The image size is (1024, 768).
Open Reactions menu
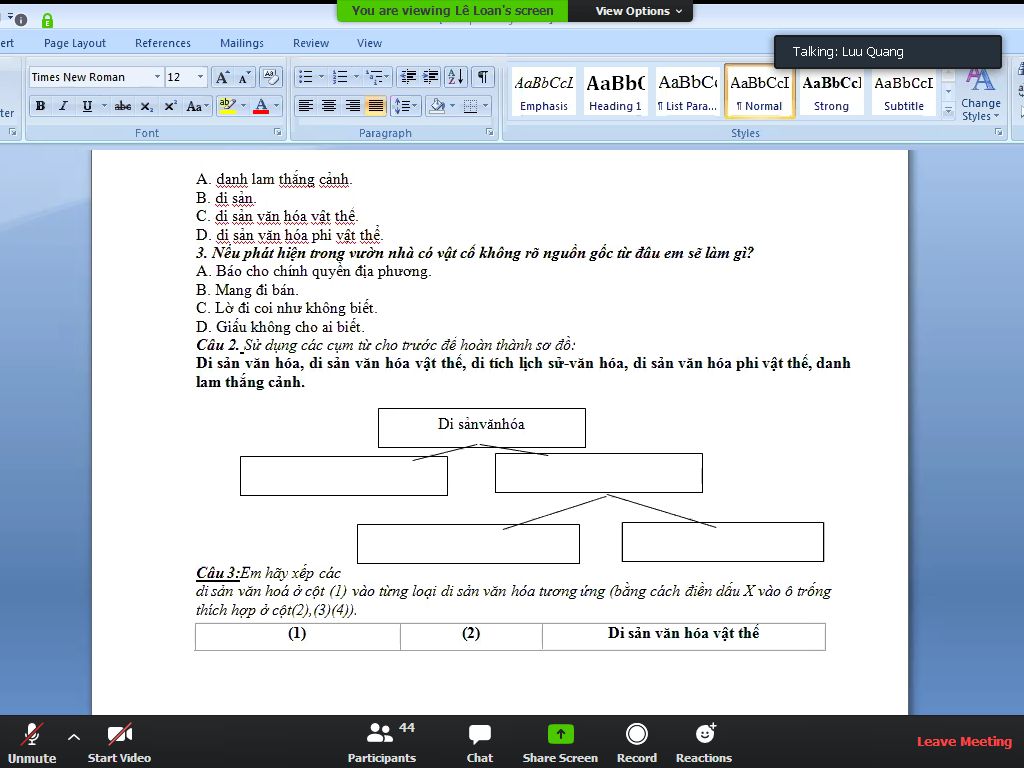pyautogui.click(x=704, y=743)
